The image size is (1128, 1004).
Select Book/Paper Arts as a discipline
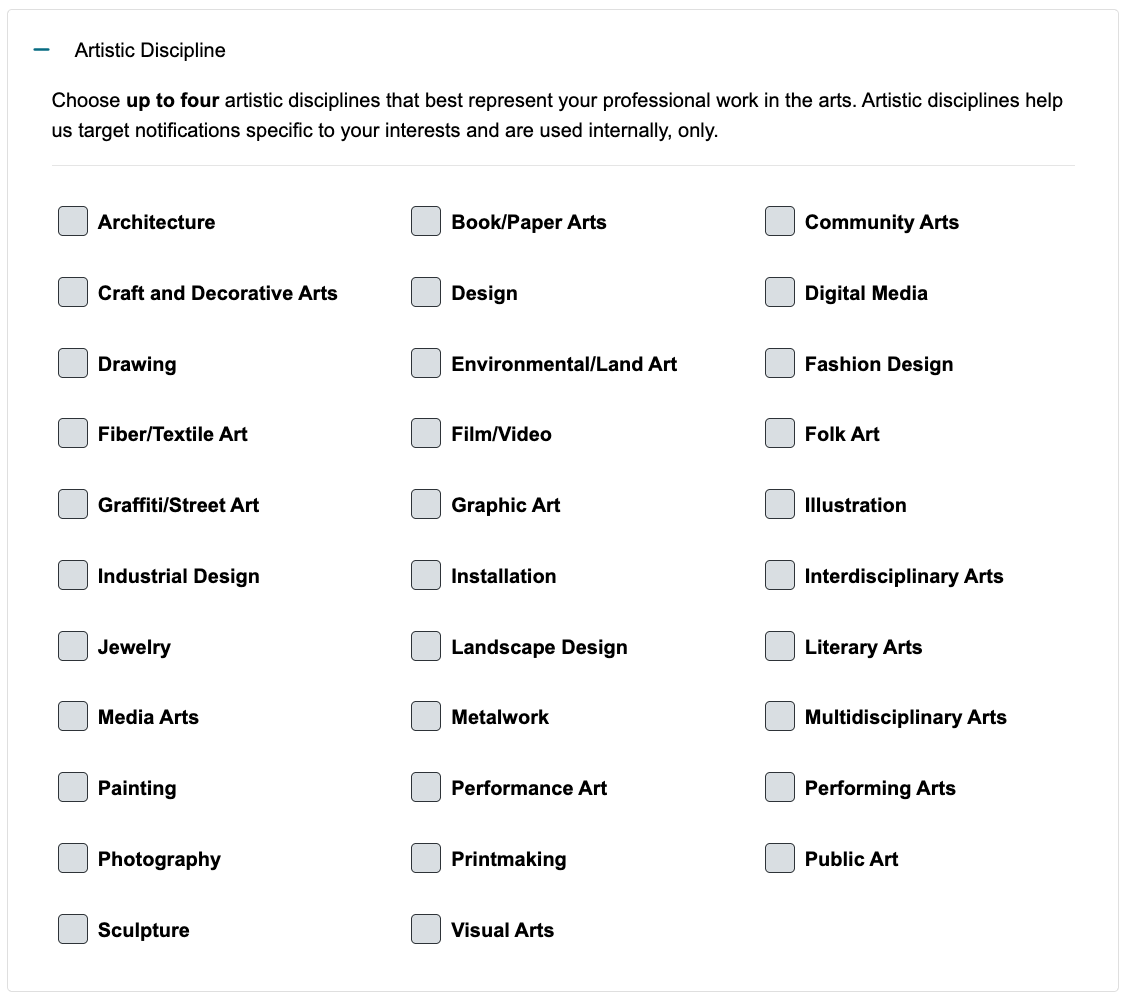tap(425, 221)
